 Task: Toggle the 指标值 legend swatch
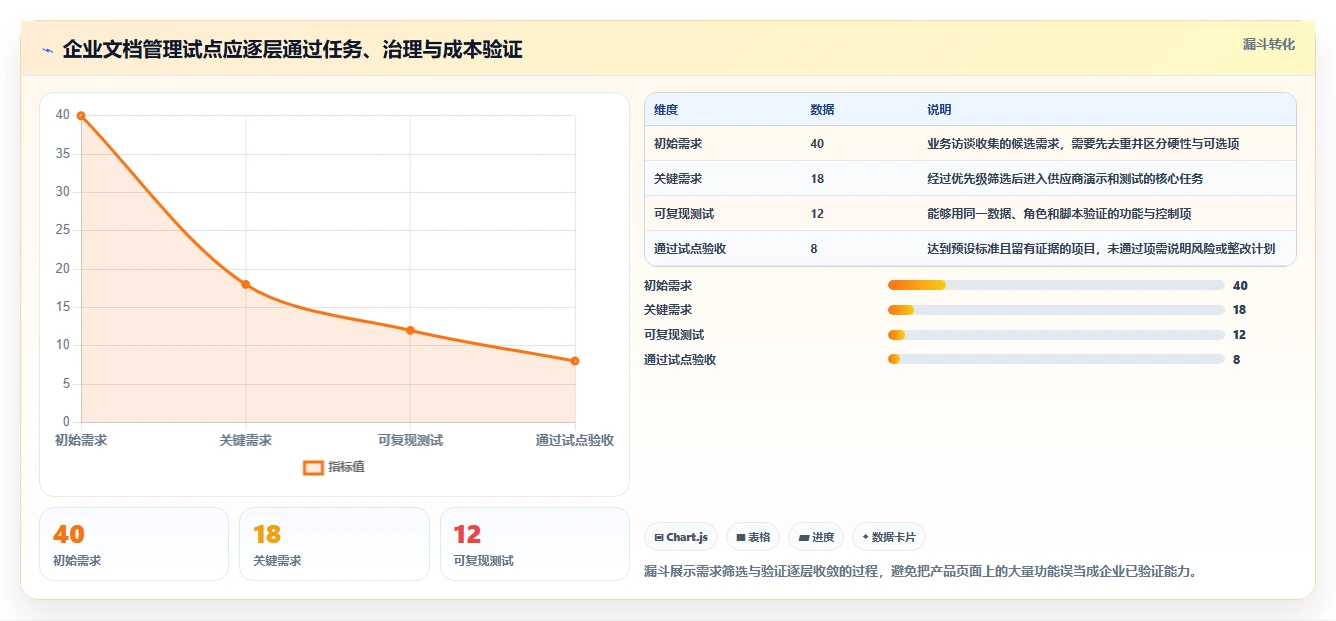tap(313, 467)
